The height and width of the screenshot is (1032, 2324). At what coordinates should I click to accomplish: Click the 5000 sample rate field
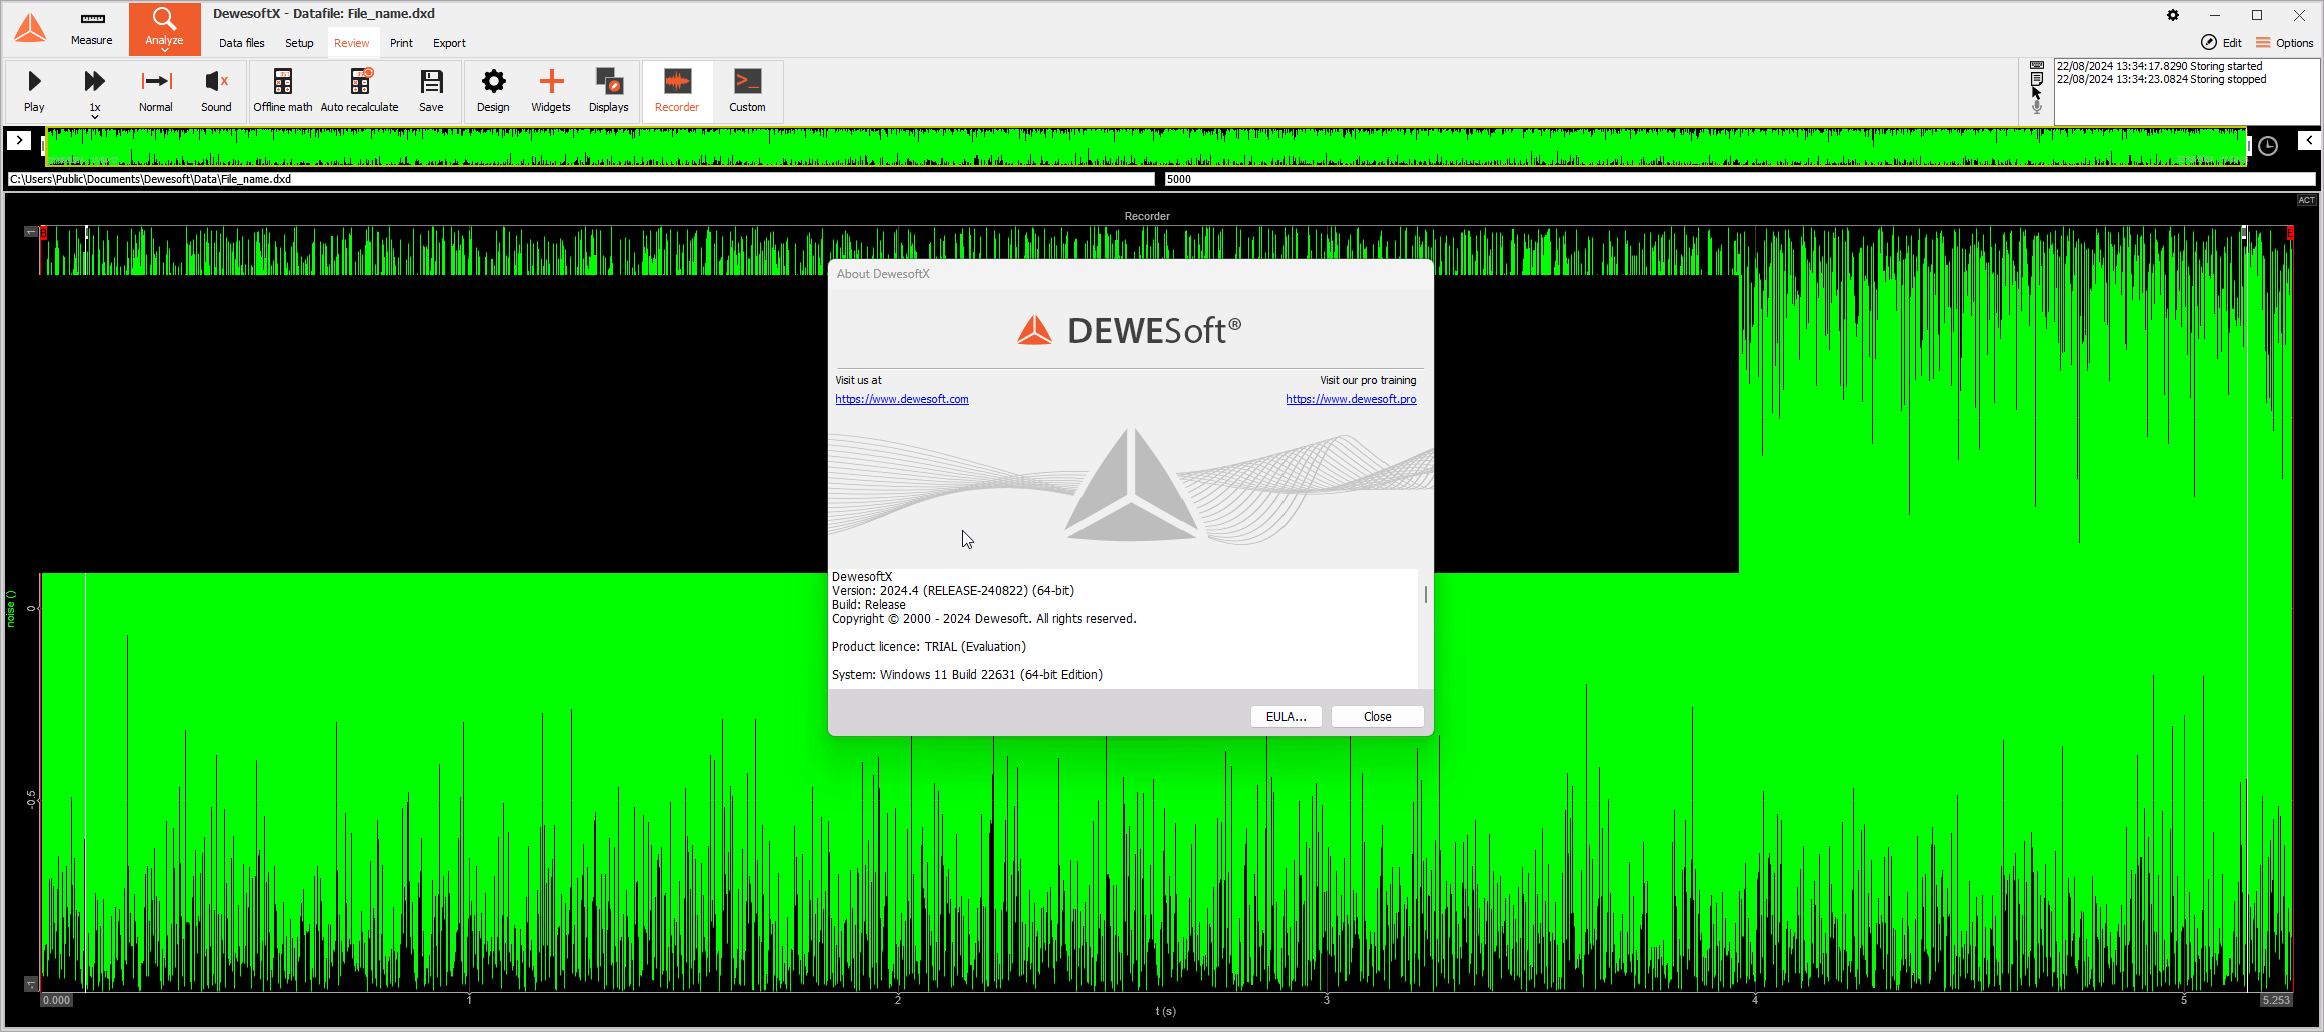pos(1740,179)
